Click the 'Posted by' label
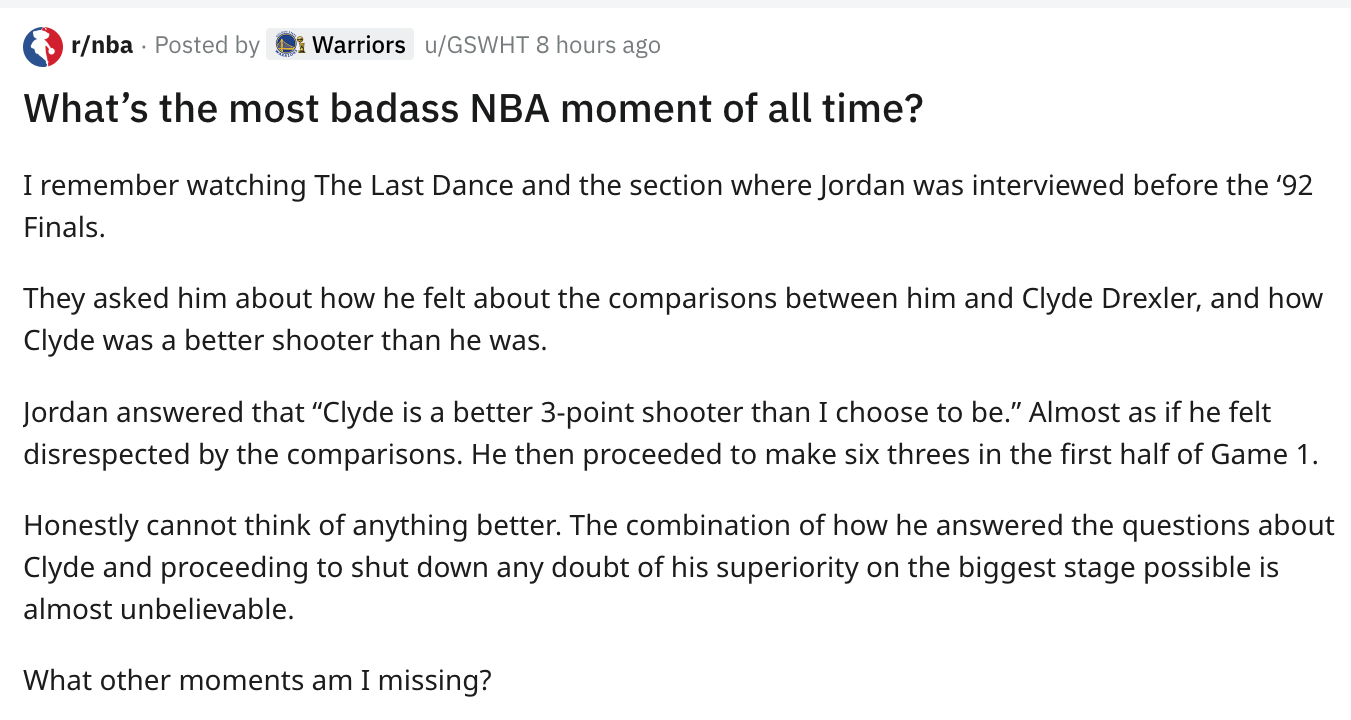Viewport: 1351px width, 720px height. [x=207, y=45]
